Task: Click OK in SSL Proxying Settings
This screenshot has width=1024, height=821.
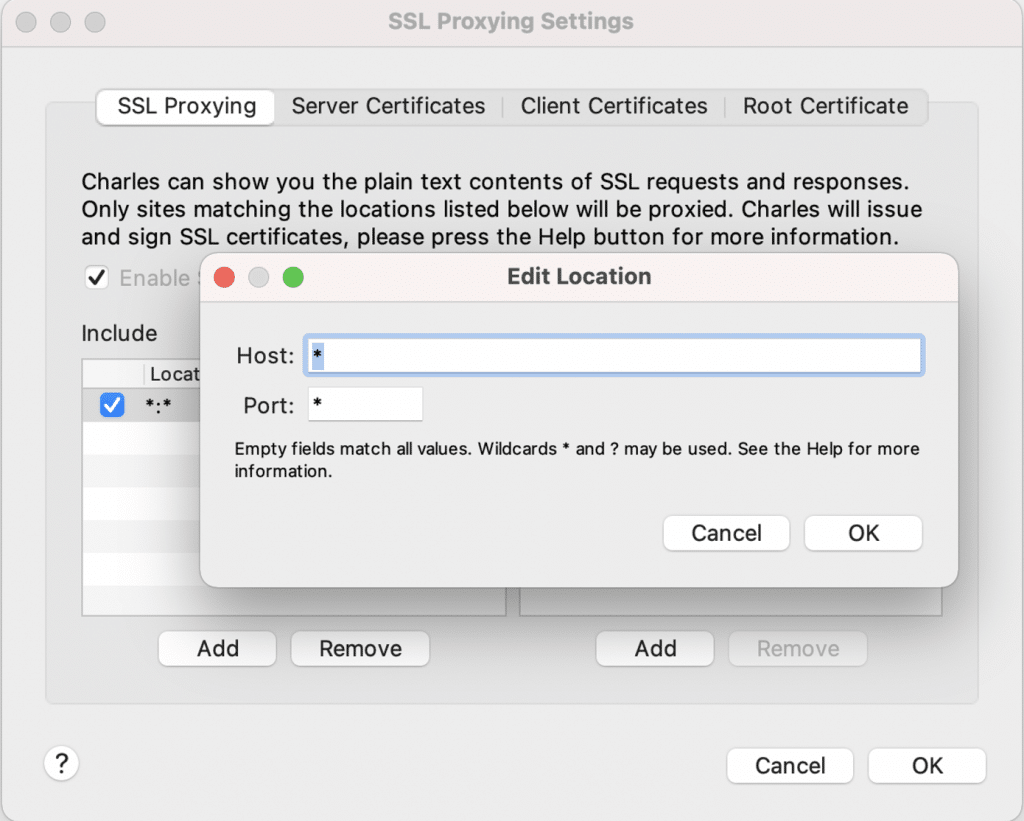Action: tap(927, 765)
